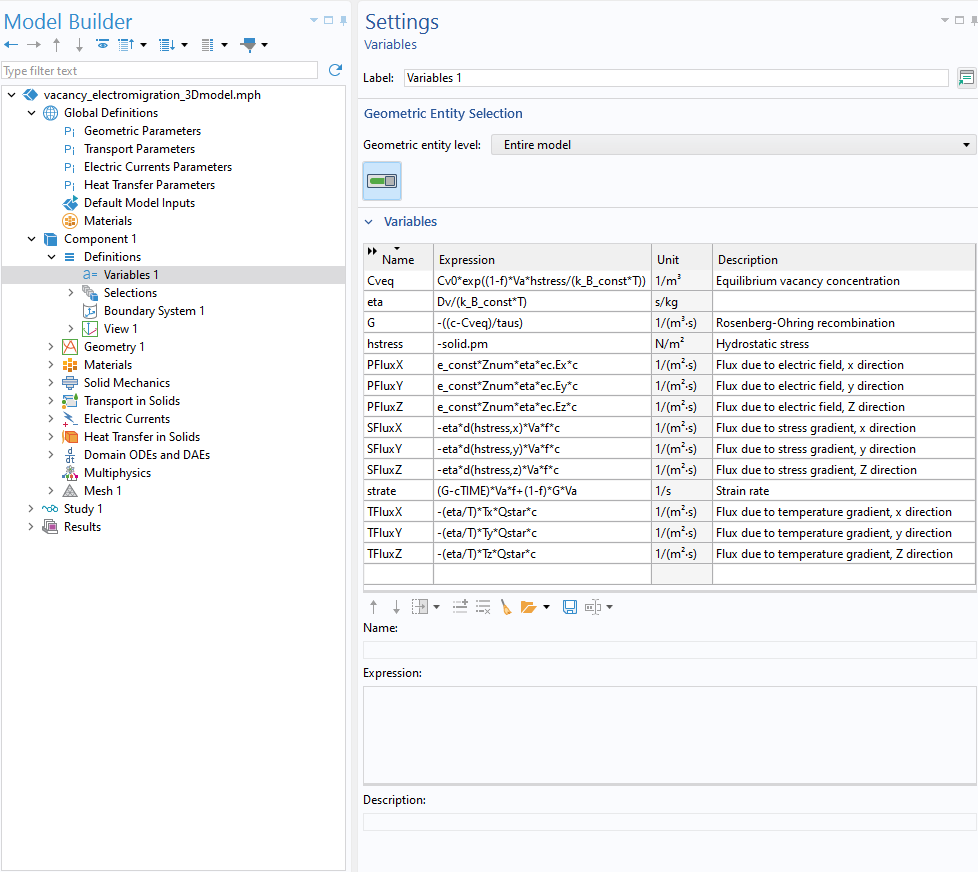
Task: Click the Delete row icon below table
Action: tap(483, 607)
